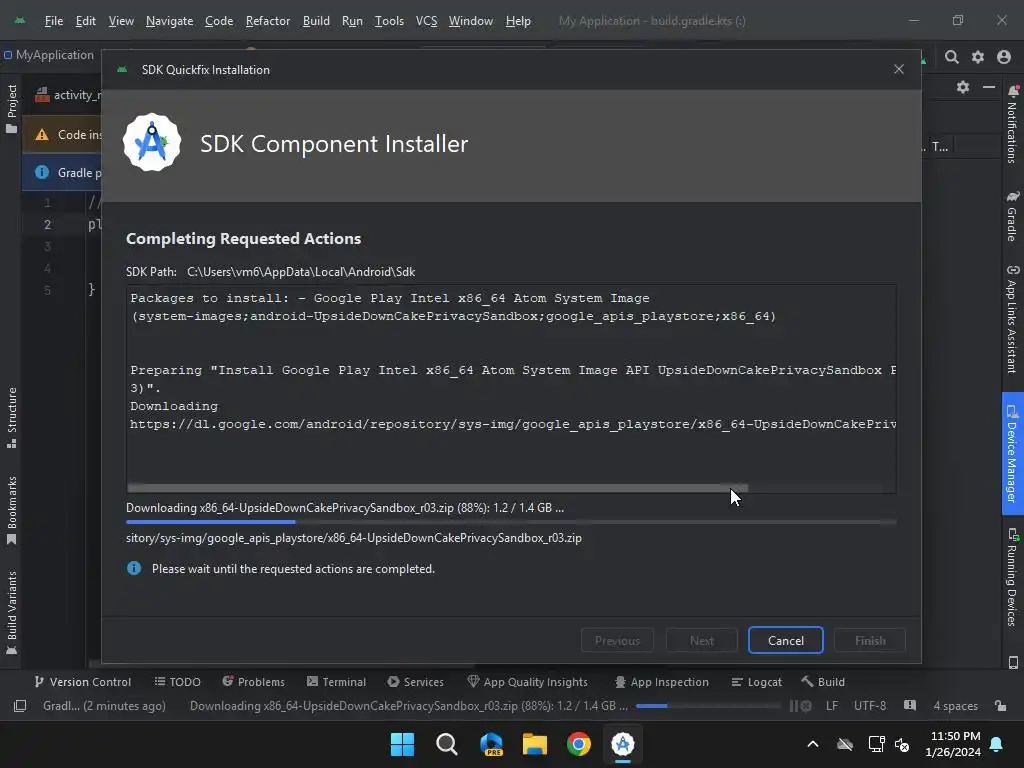Viewport: 1024px width, 768px height.
Task: Open the Device Manager panel gear options
Action: (x=963, y=87)
